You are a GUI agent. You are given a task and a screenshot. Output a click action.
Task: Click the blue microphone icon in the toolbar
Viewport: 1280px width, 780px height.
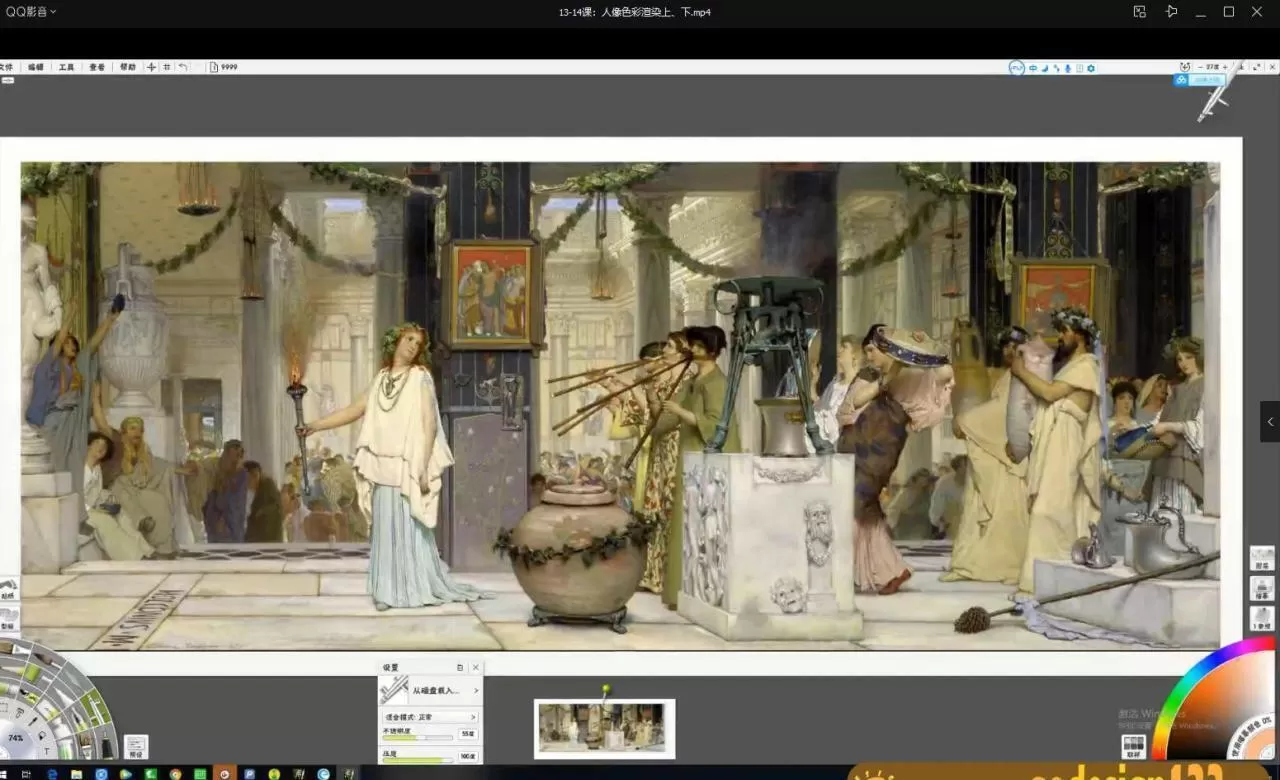click(1067, 68)
